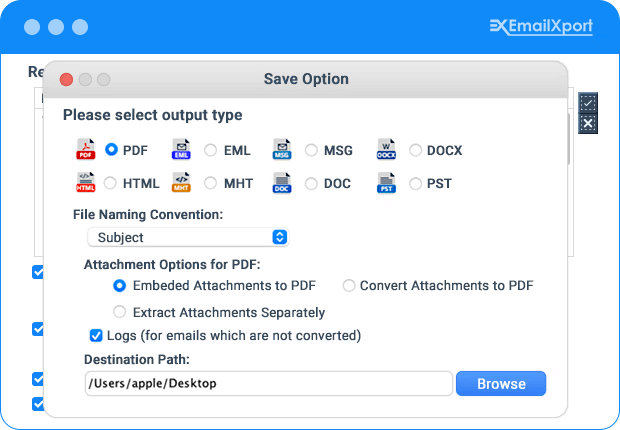The width and height of the screenshot is (620, 430).
Task: Open the Subject file naming dropdown
Action: 188,237
